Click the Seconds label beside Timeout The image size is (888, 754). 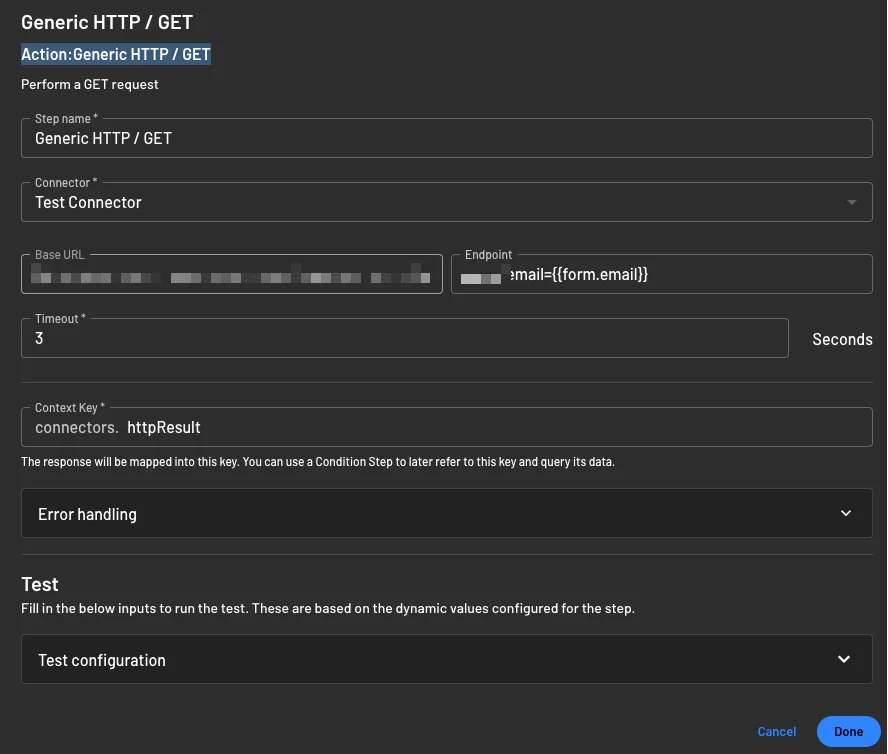[x=842, y=339]
